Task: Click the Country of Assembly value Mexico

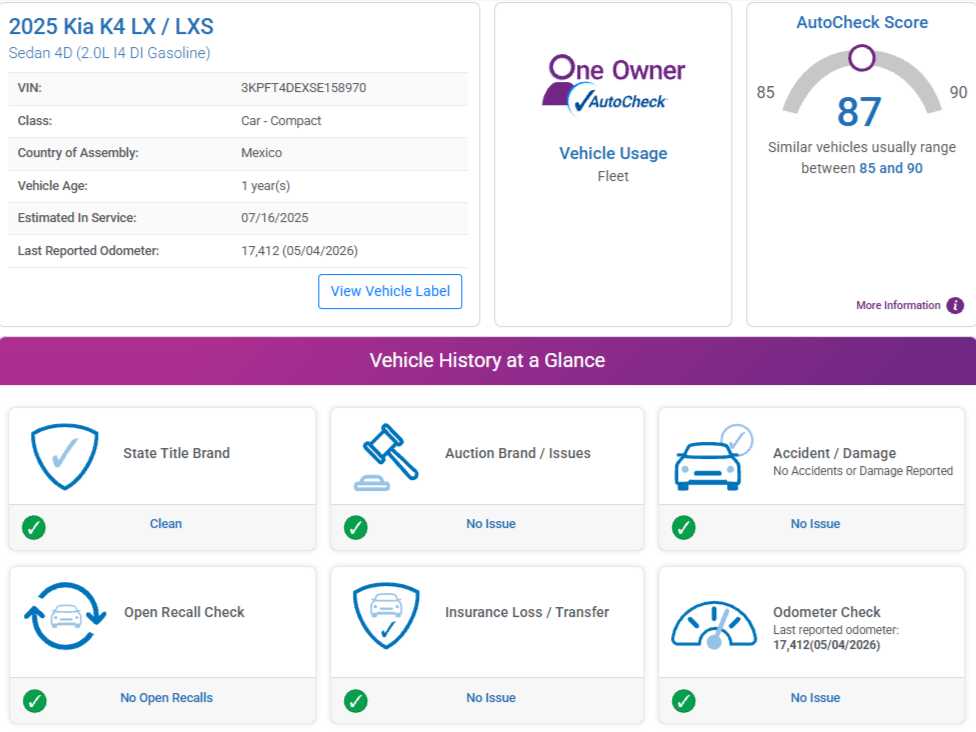Action: click(x=261, y=152)
